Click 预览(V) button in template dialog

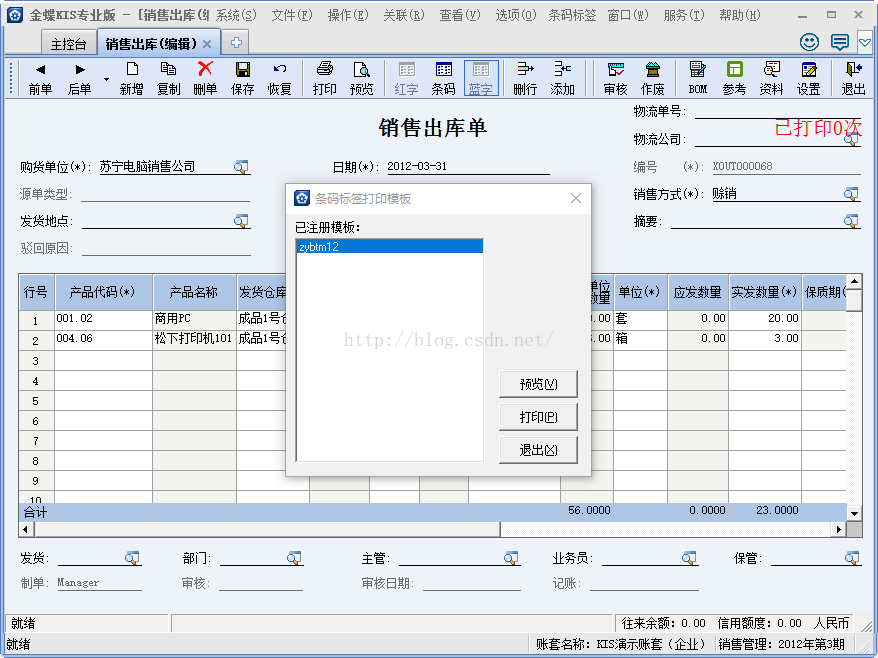click(538, 384)
